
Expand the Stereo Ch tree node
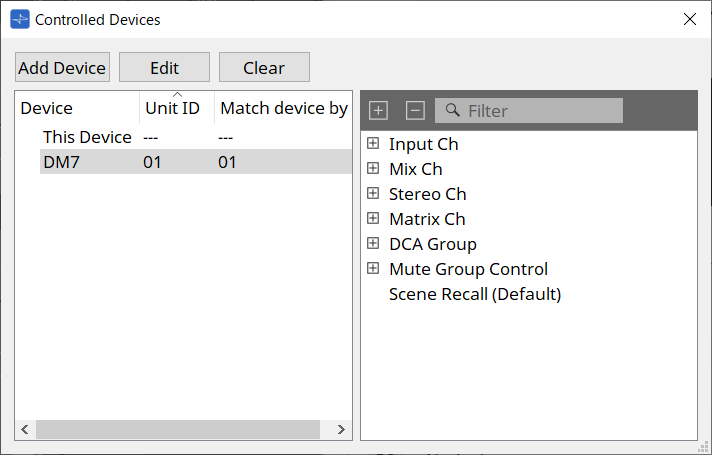click(373, 194)
